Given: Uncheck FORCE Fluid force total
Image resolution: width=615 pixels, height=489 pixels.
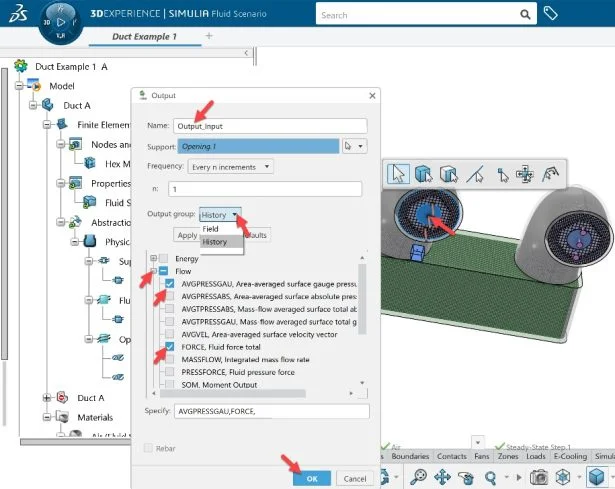Looking at the screenshot, I should coord(169,346).
